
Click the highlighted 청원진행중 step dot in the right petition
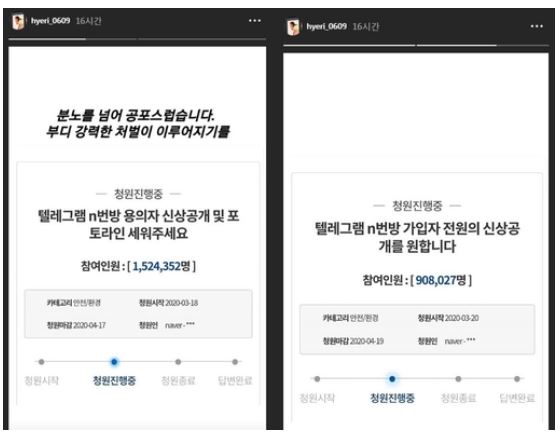click(x=392, y=379)
